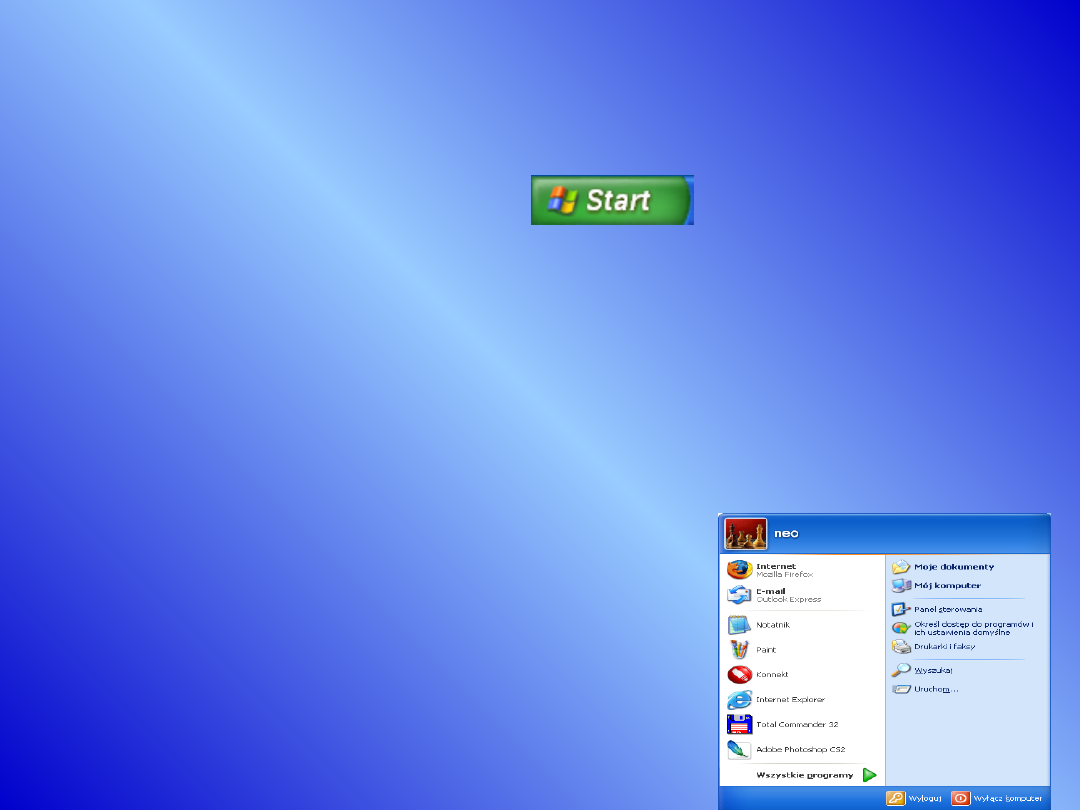Image resolution: width=1080 pixels, height=810 pixels.
Task: Click the chess user picture thumbnail
Action: [745, 534]
